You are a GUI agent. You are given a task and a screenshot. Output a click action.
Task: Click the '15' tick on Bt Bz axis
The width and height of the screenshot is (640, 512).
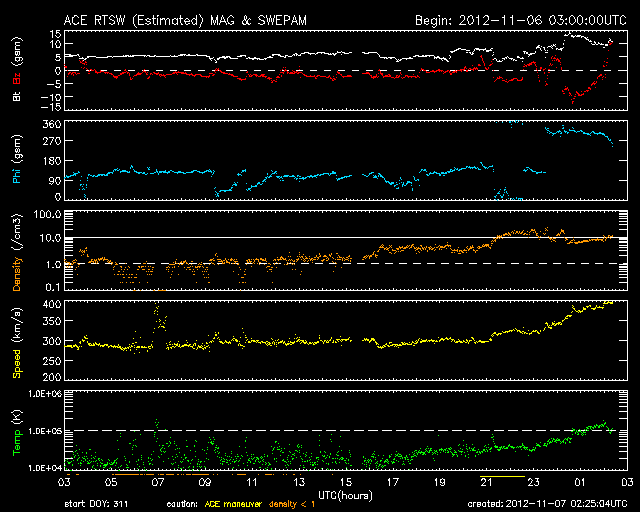click(56, 34)
